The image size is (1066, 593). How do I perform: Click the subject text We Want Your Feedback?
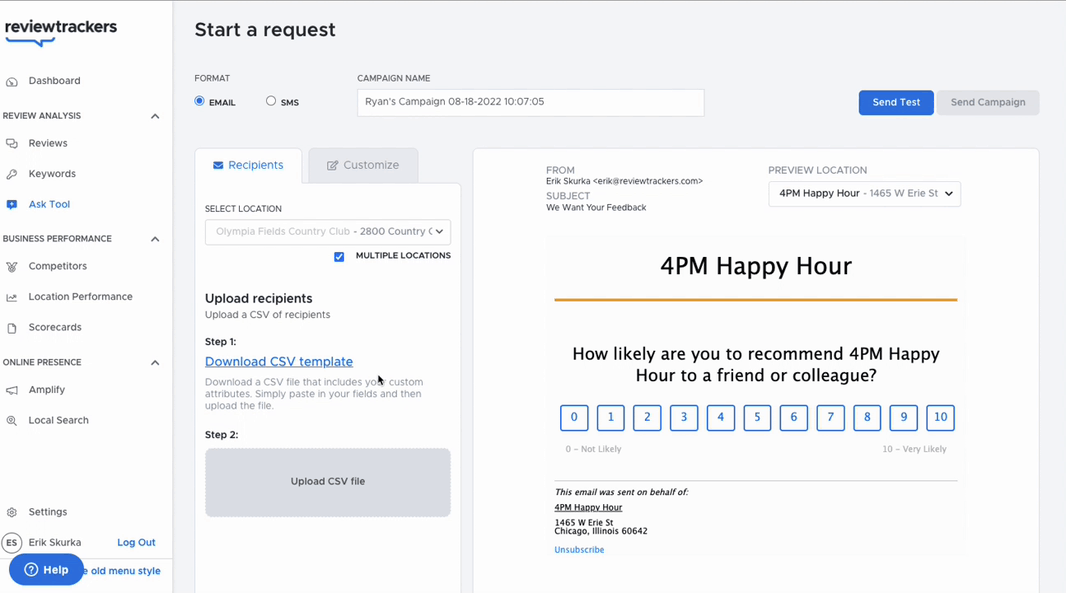pyautogui.click(x=596, y=208)
